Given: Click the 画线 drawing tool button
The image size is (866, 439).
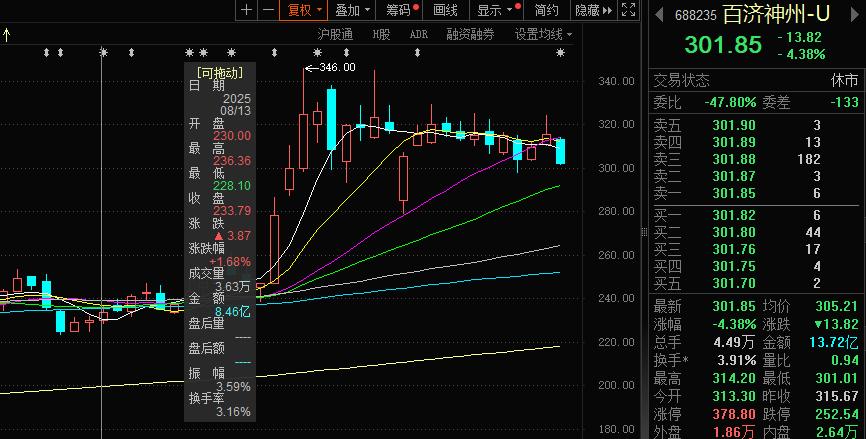Looking at the screenshot, I should pos(446,10).
